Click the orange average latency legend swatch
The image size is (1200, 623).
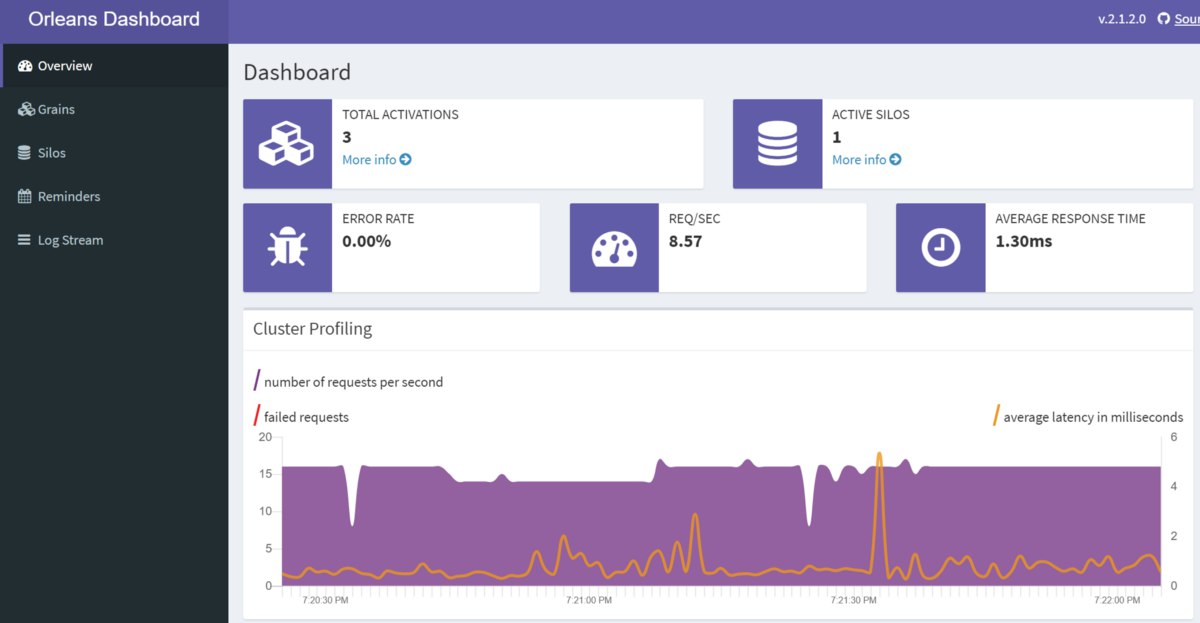tap(996, 415)
